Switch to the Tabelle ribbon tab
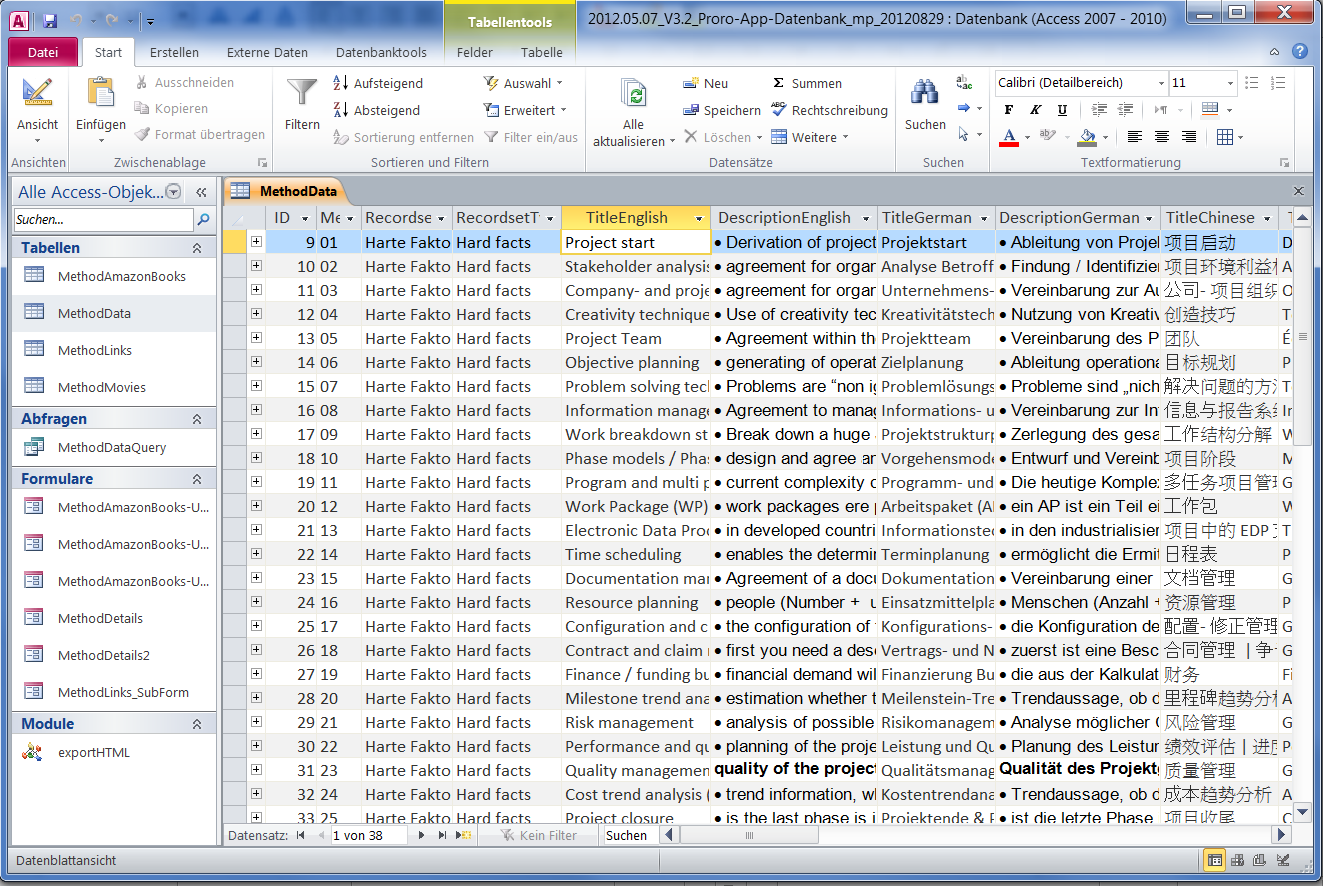1323x886 pixels. (x=542, y=52)
